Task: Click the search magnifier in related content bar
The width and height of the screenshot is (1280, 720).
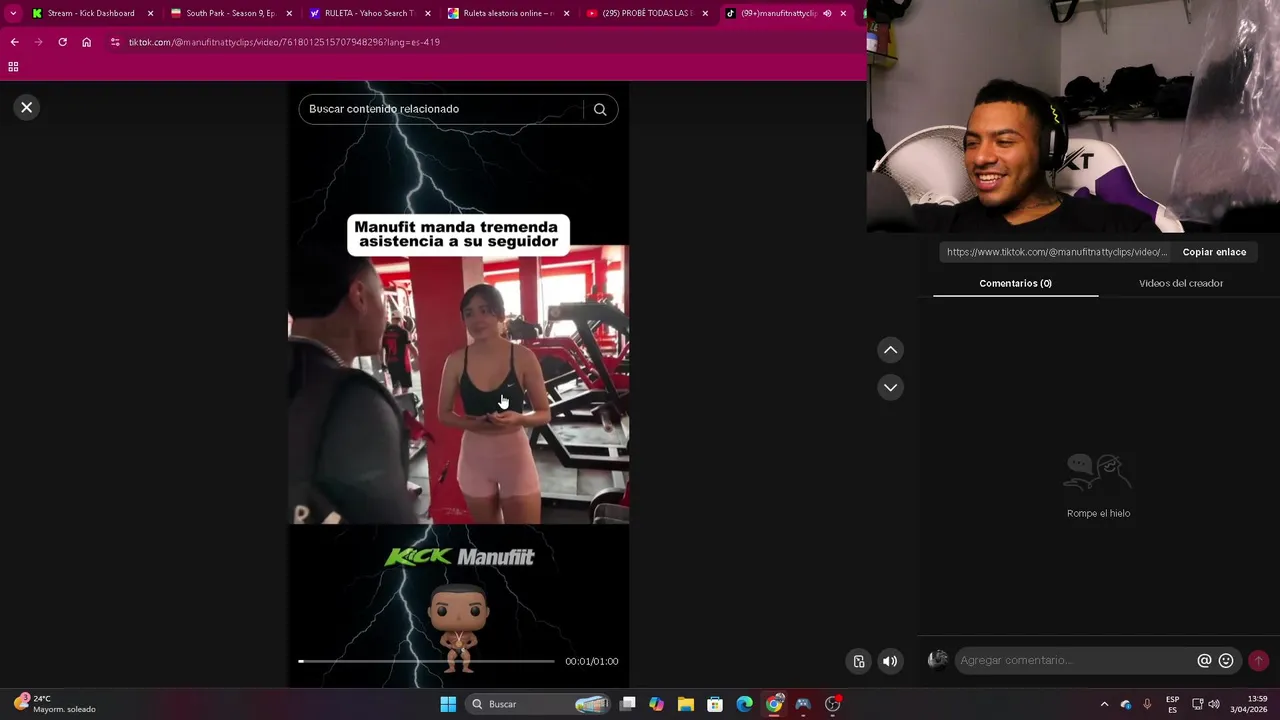Action: [600, 109]
